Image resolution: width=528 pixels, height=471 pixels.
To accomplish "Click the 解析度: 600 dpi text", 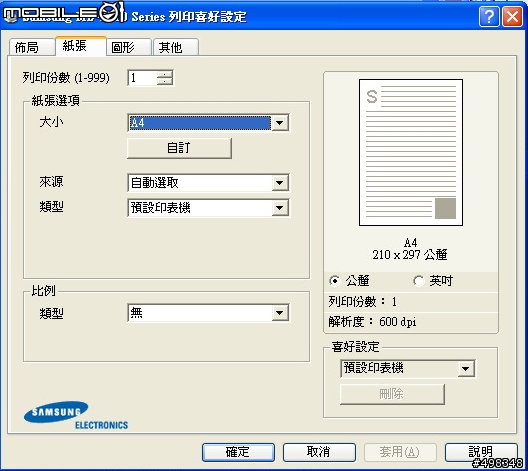I will point(372,322).
